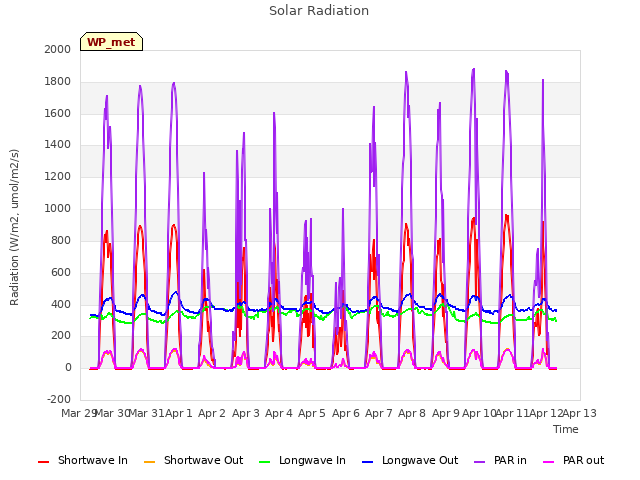Click the 1200 y-axis tick label
Viewport: 640px width, 480px height.
(x=58, y=177)
